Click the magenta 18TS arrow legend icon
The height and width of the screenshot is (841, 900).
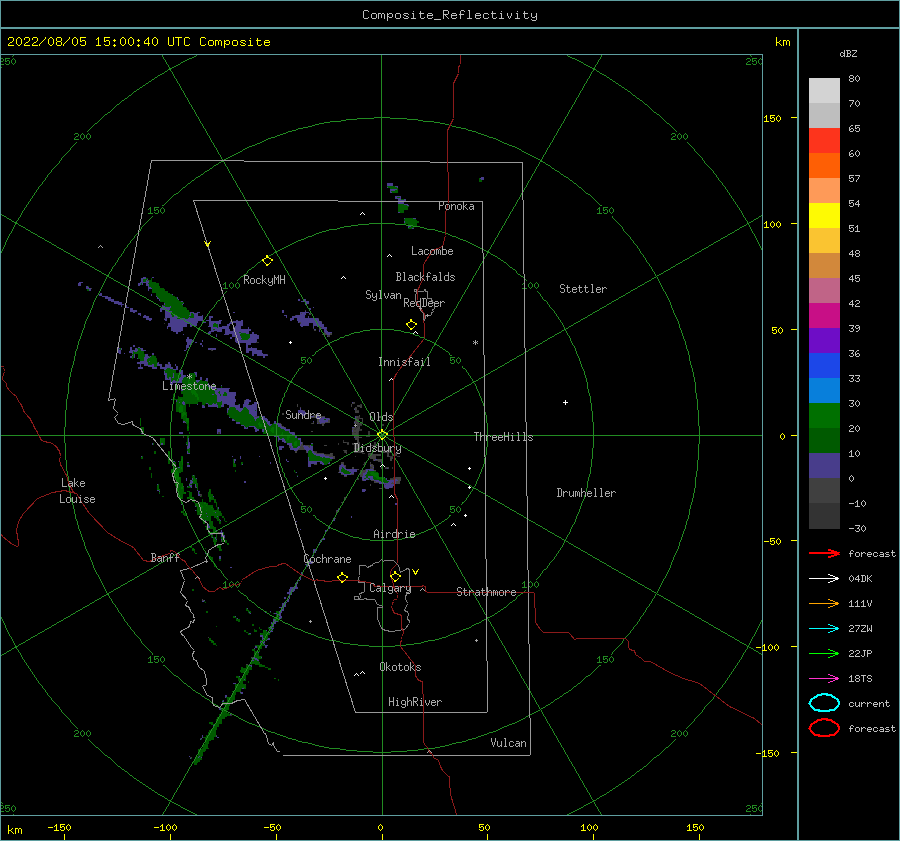[824, 679]
